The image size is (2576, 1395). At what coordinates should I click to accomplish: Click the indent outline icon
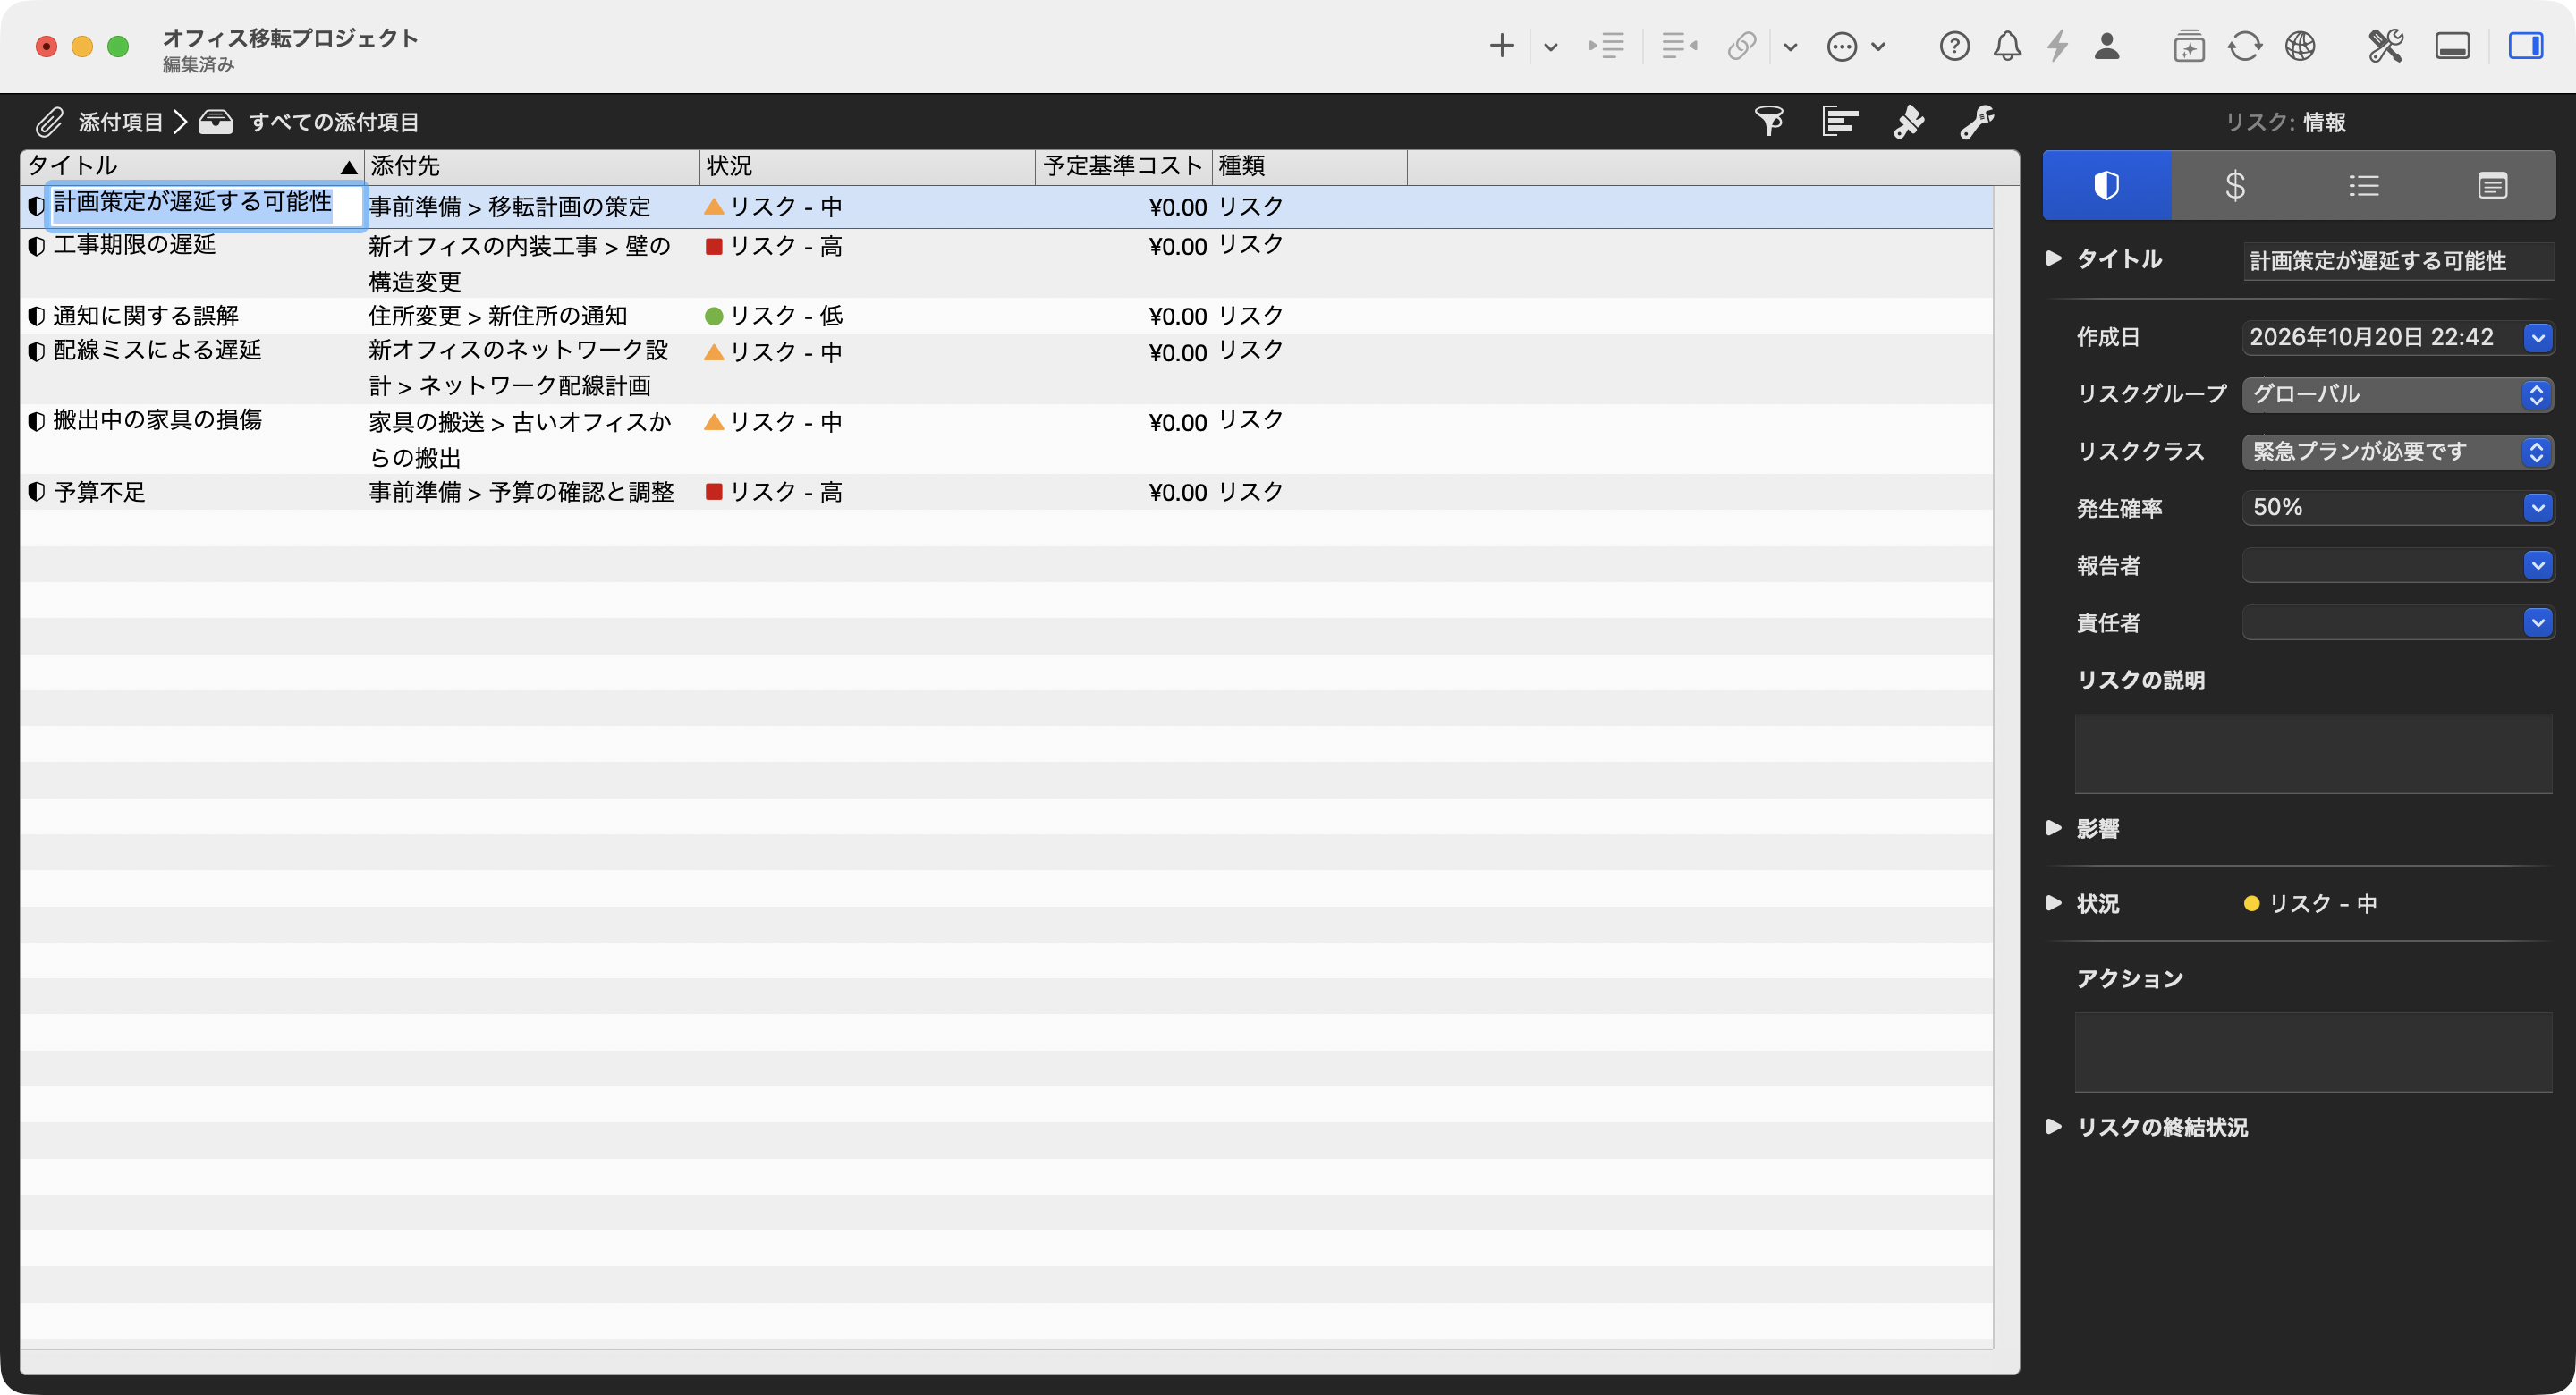(1607, 45)
